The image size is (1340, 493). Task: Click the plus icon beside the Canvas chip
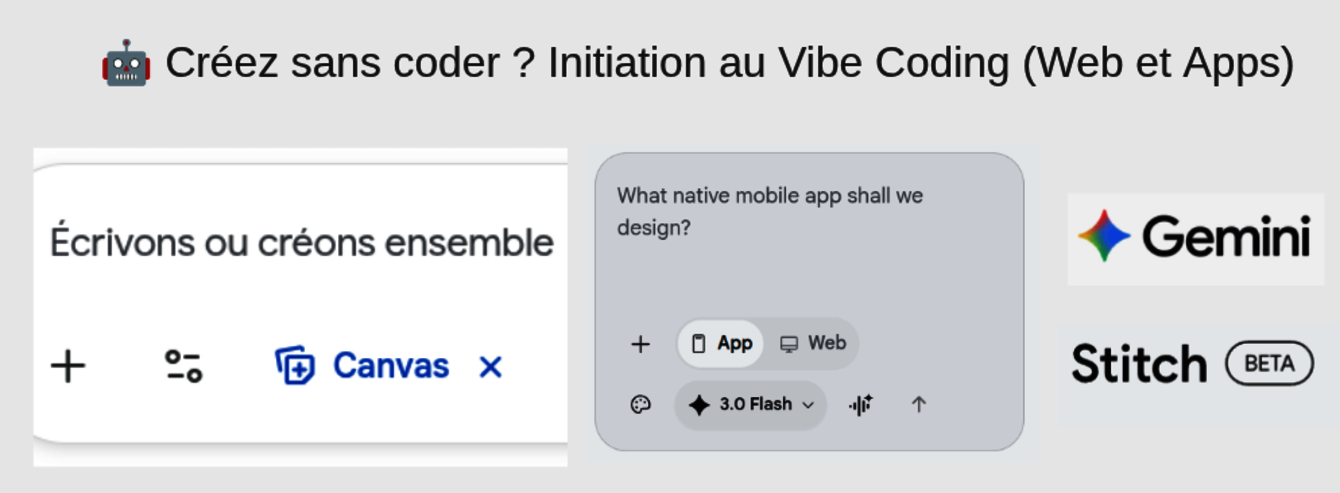68,367
